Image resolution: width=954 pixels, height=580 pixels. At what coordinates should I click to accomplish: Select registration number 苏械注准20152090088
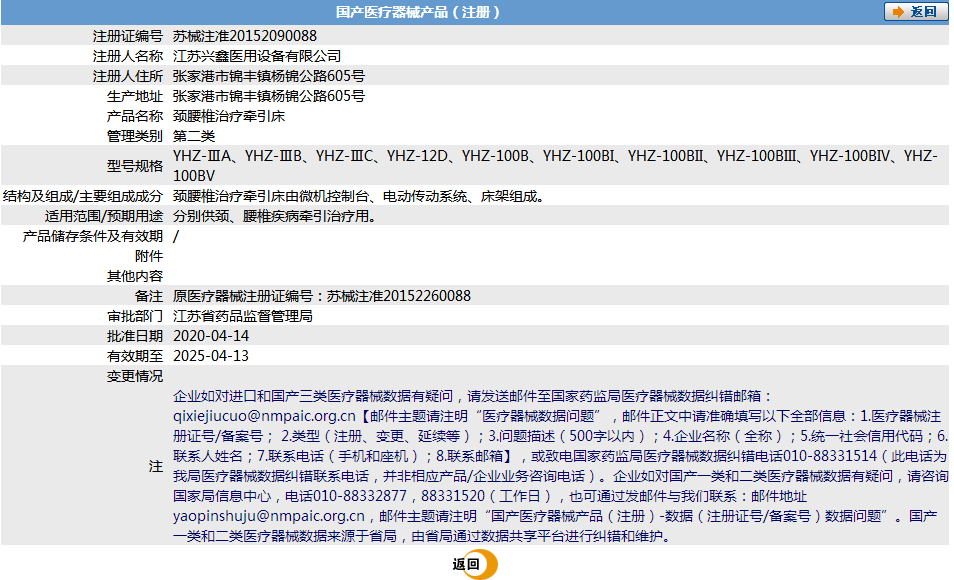[245, 36]
